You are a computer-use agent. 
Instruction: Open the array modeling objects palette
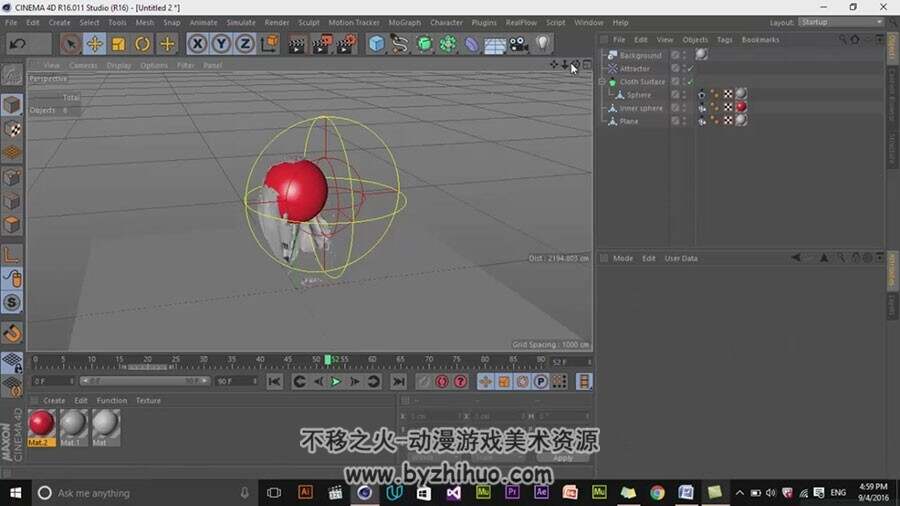point(448,44)
